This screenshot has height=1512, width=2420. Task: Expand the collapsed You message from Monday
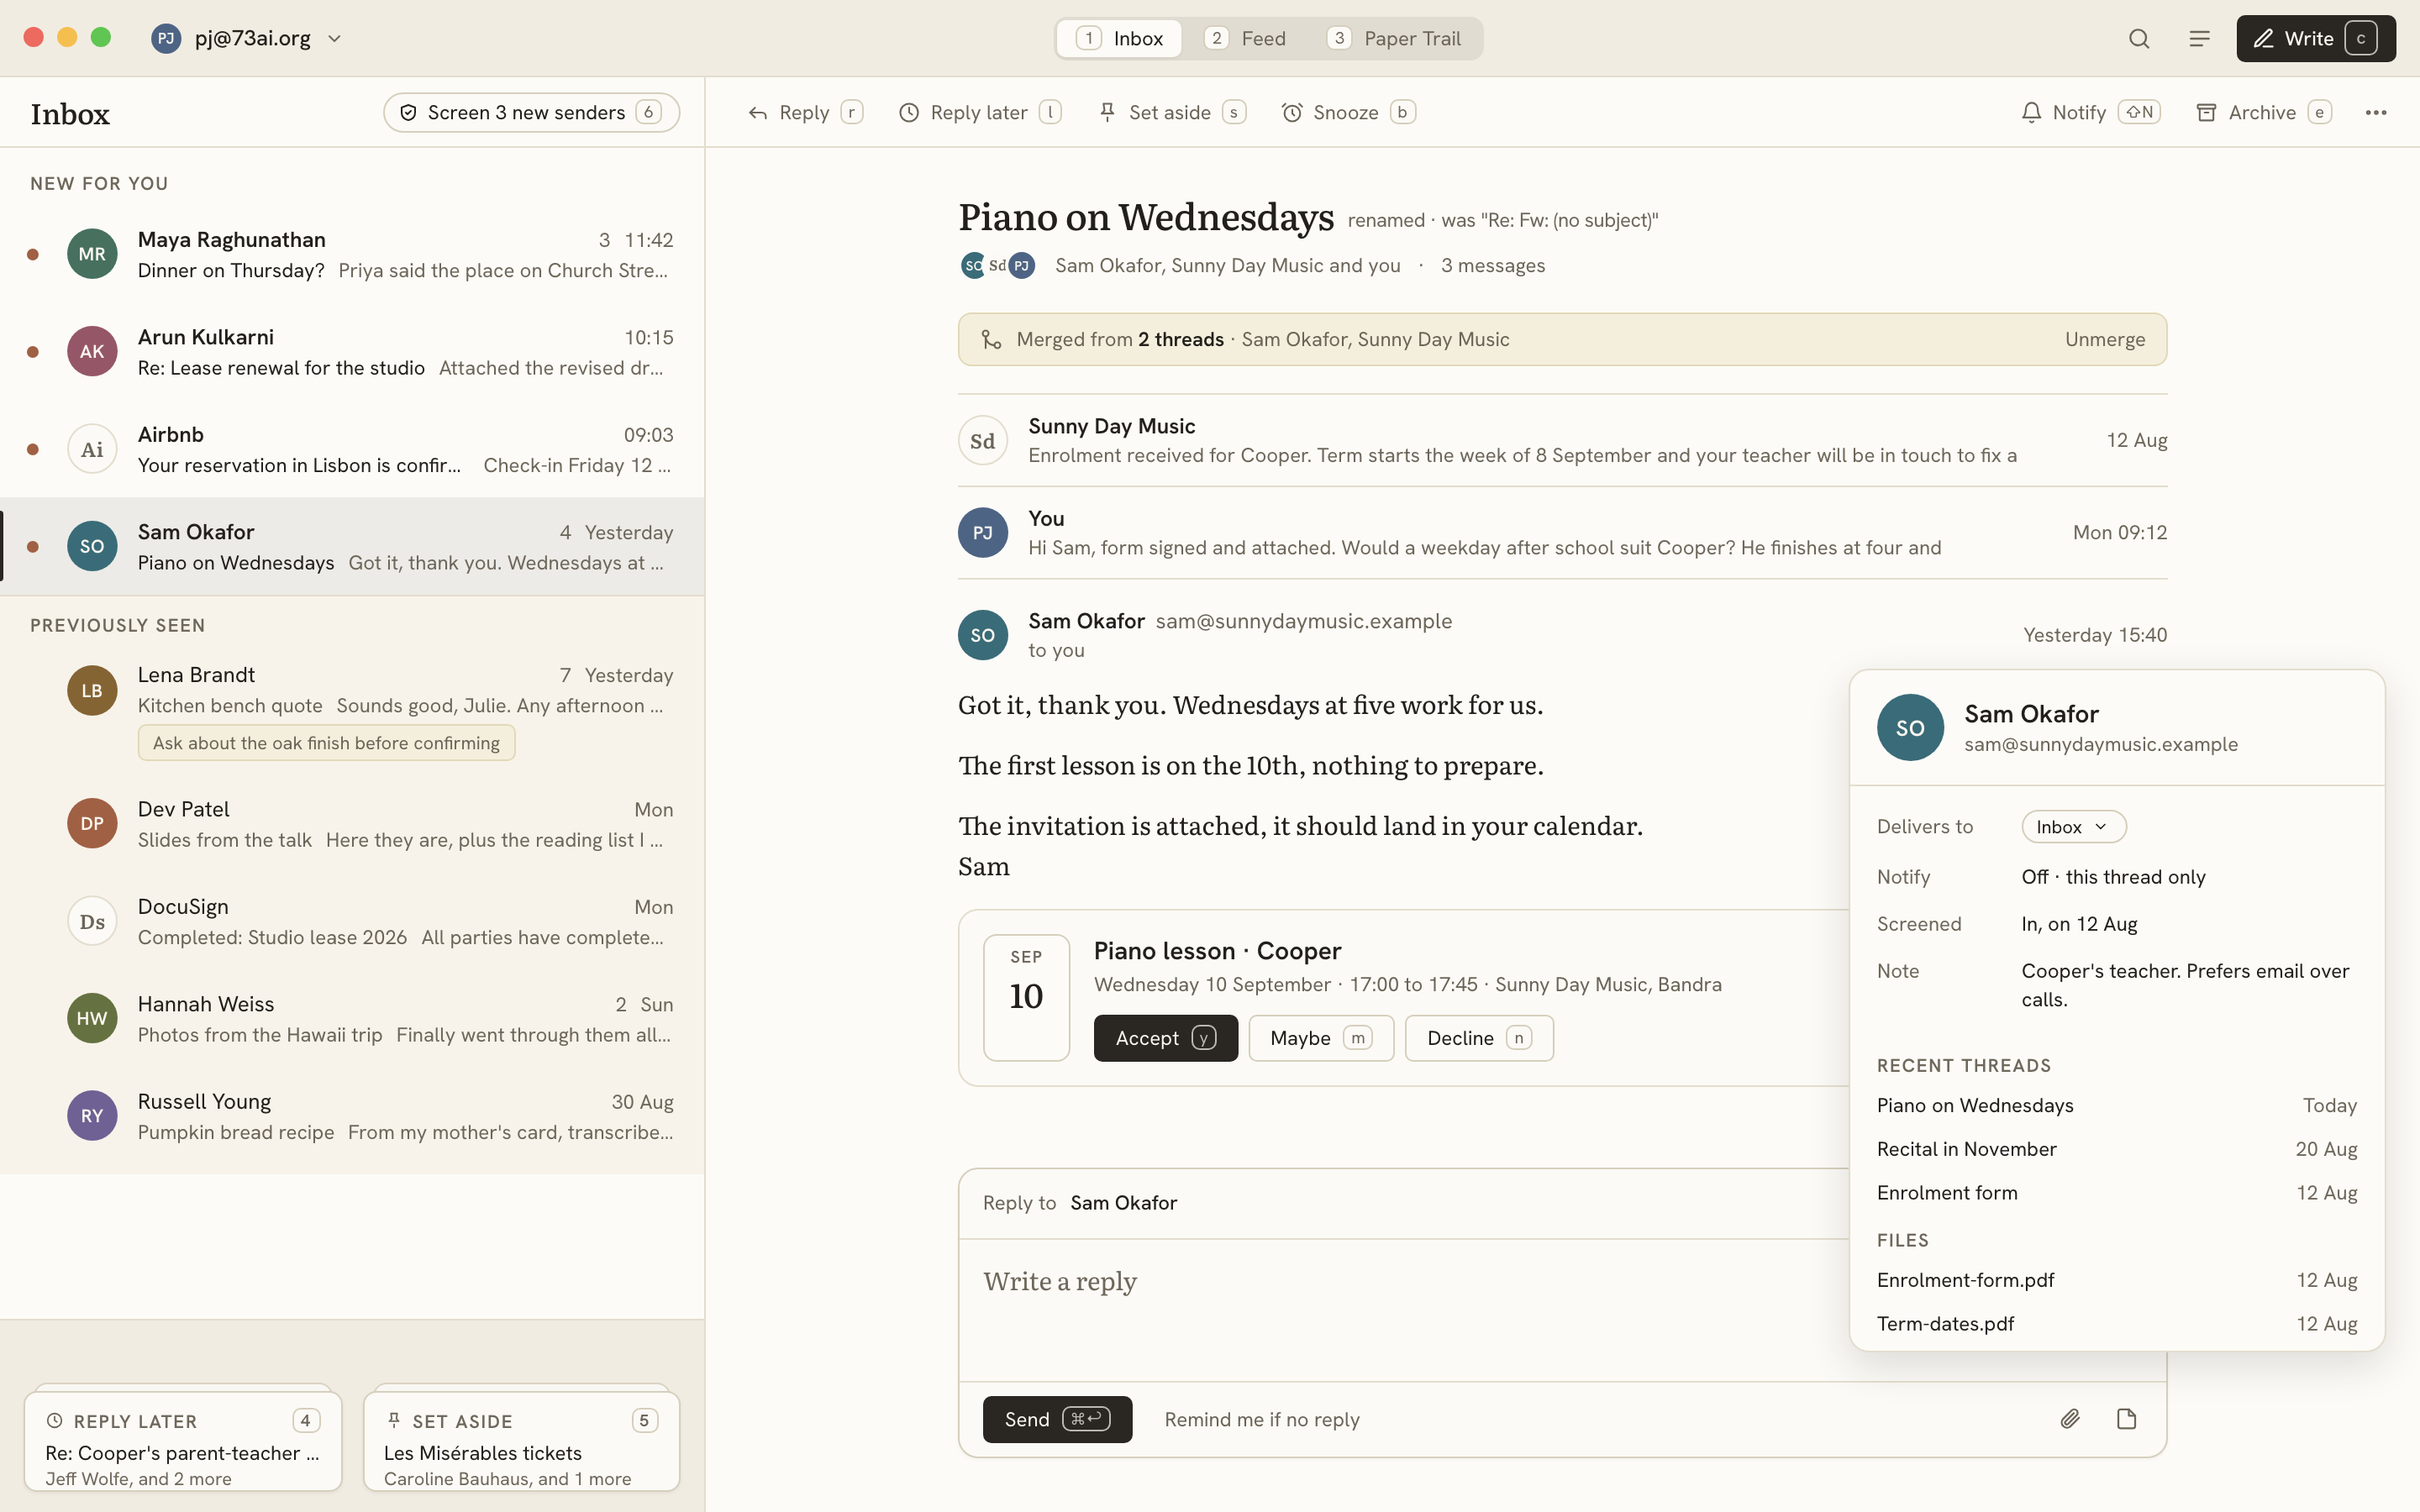coord(1562,533)
